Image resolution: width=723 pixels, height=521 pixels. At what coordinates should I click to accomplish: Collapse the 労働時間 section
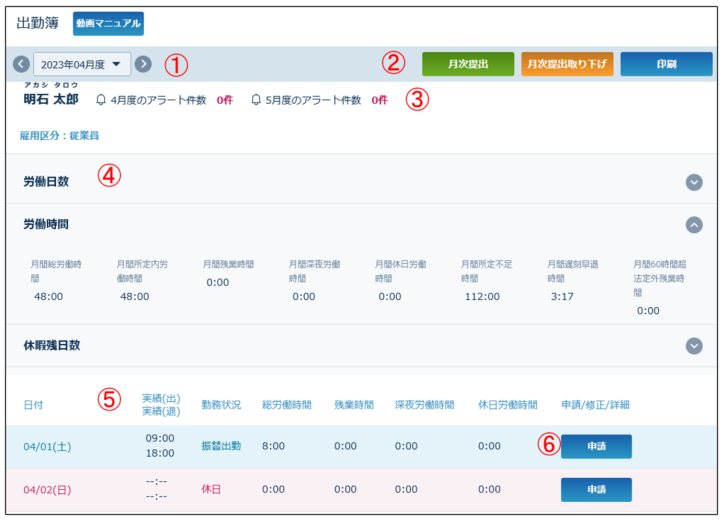tap(694, 225)
